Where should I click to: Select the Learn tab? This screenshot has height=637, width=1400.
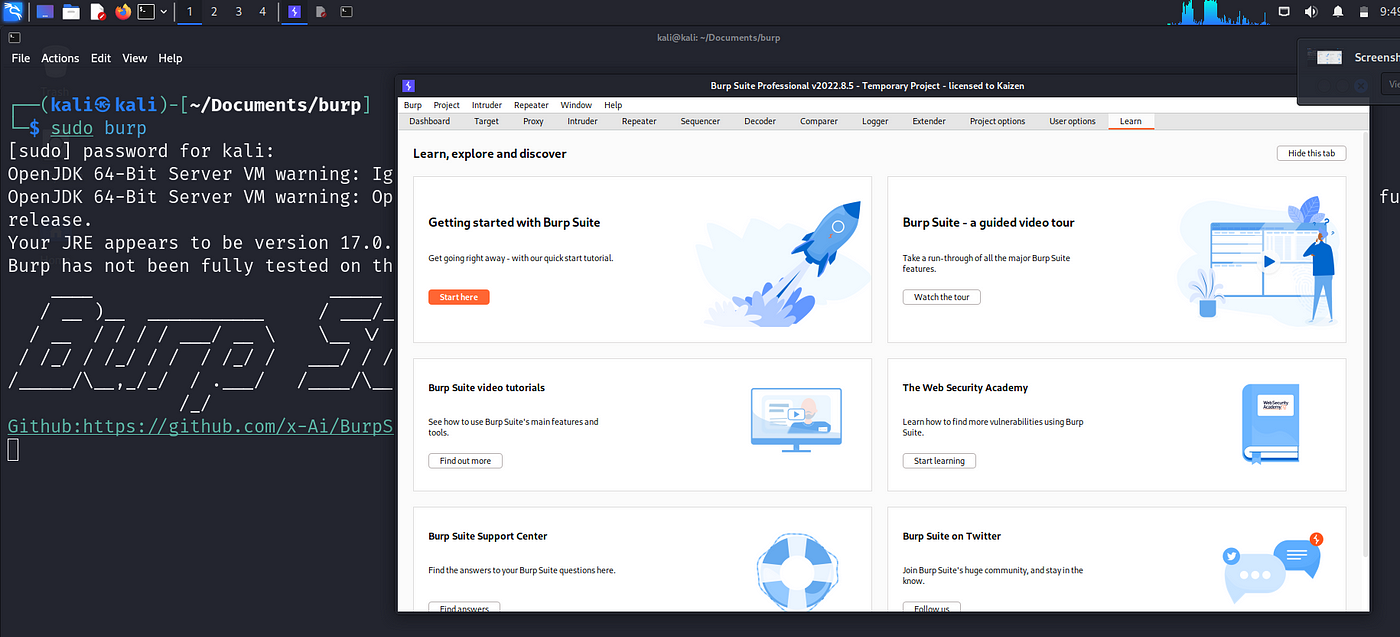coord(1130,121)
